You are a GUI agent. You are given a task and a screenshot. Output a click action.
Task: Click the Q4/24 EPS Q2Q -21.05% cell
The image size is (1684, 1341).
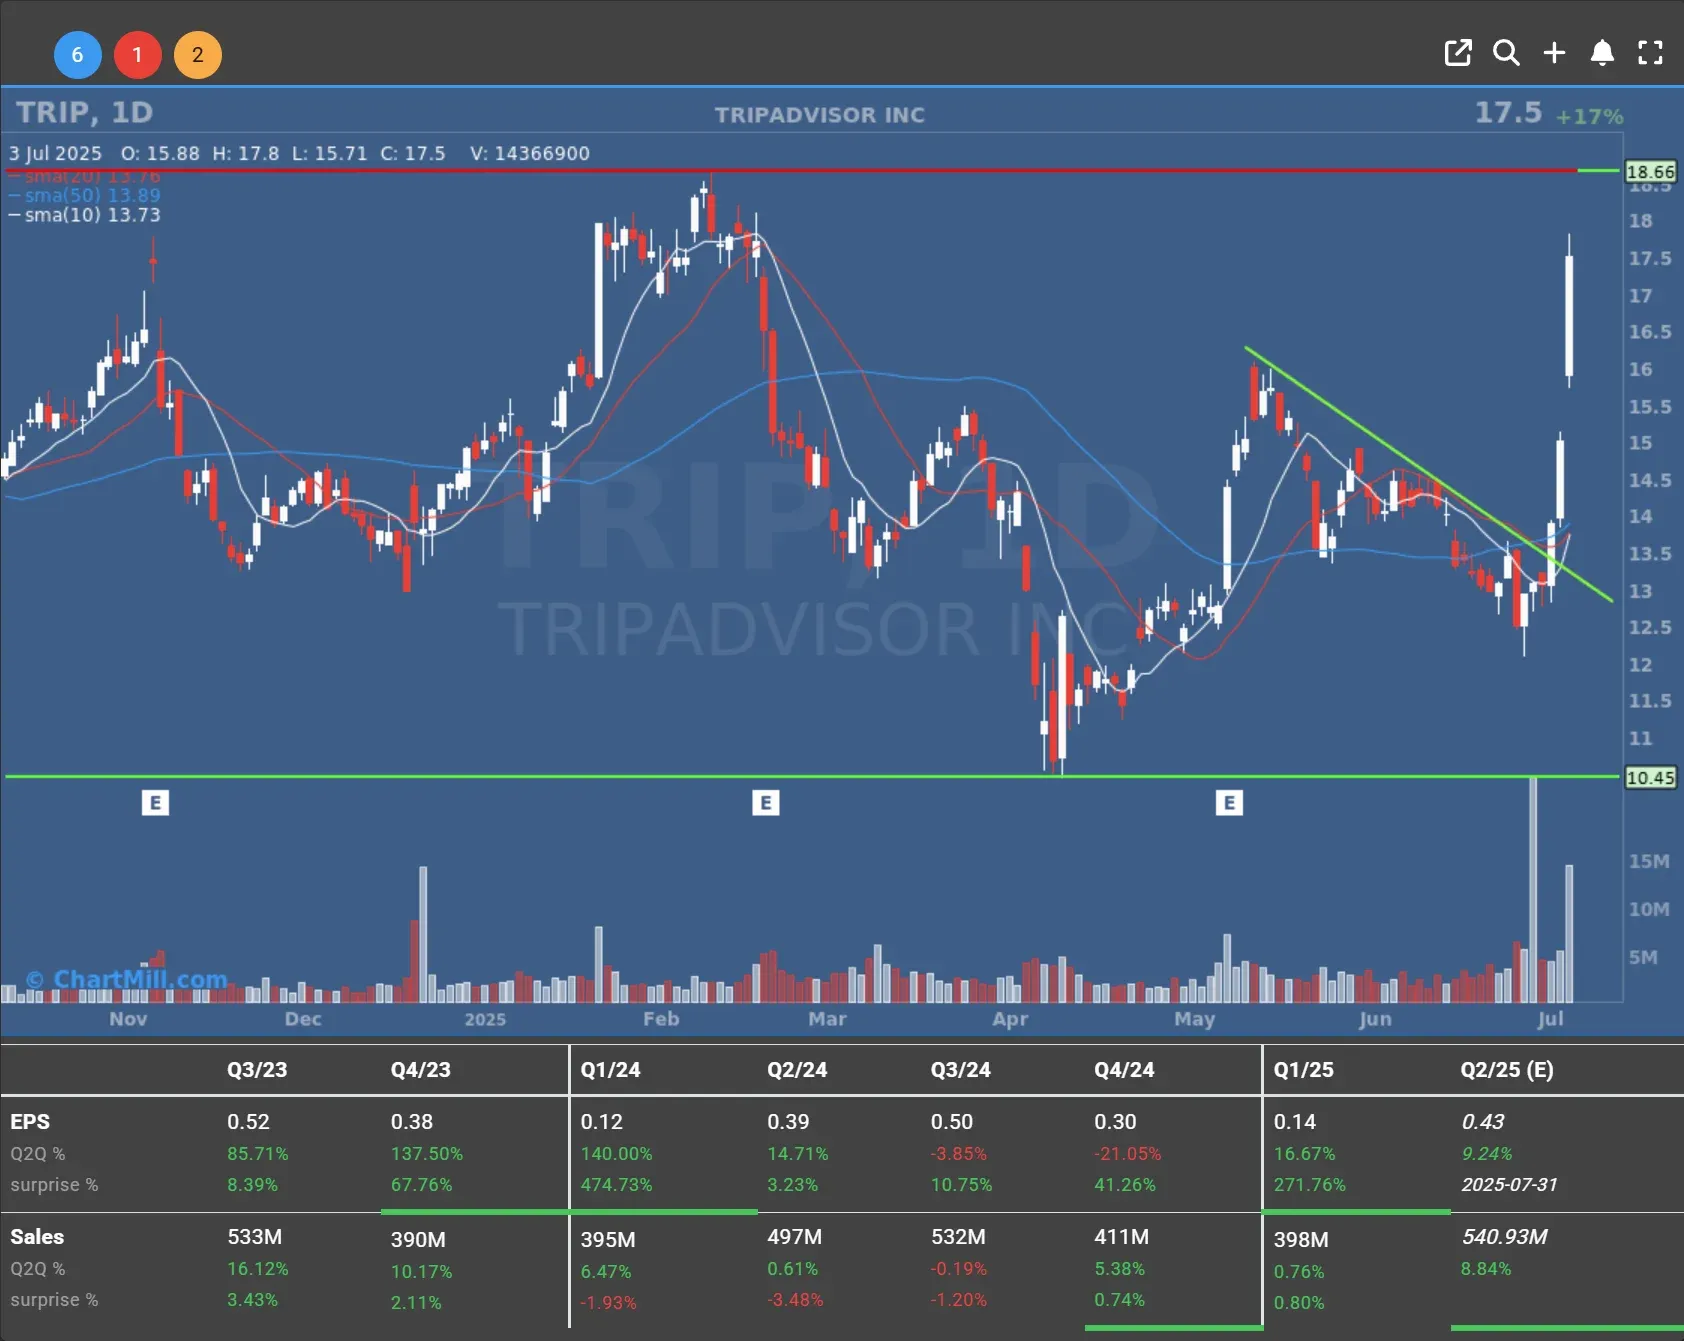[x=1128, y=1154]
